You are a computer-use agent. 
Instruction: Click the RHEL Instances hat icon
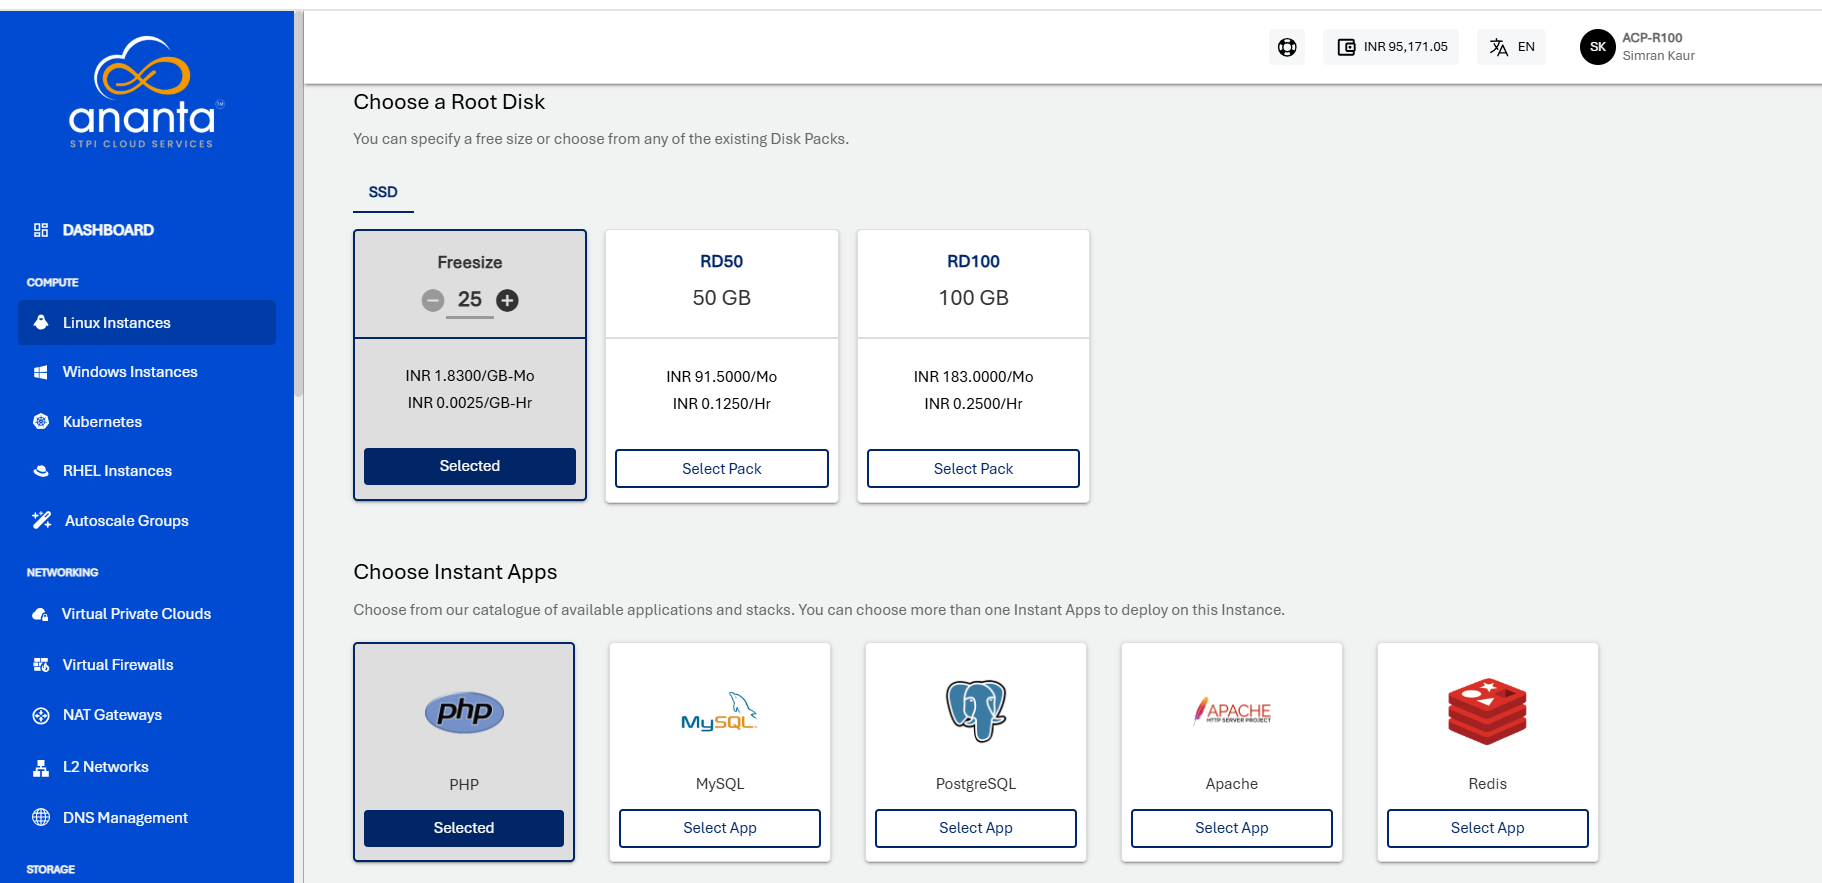pyautogui.click(x=41, y=471)
